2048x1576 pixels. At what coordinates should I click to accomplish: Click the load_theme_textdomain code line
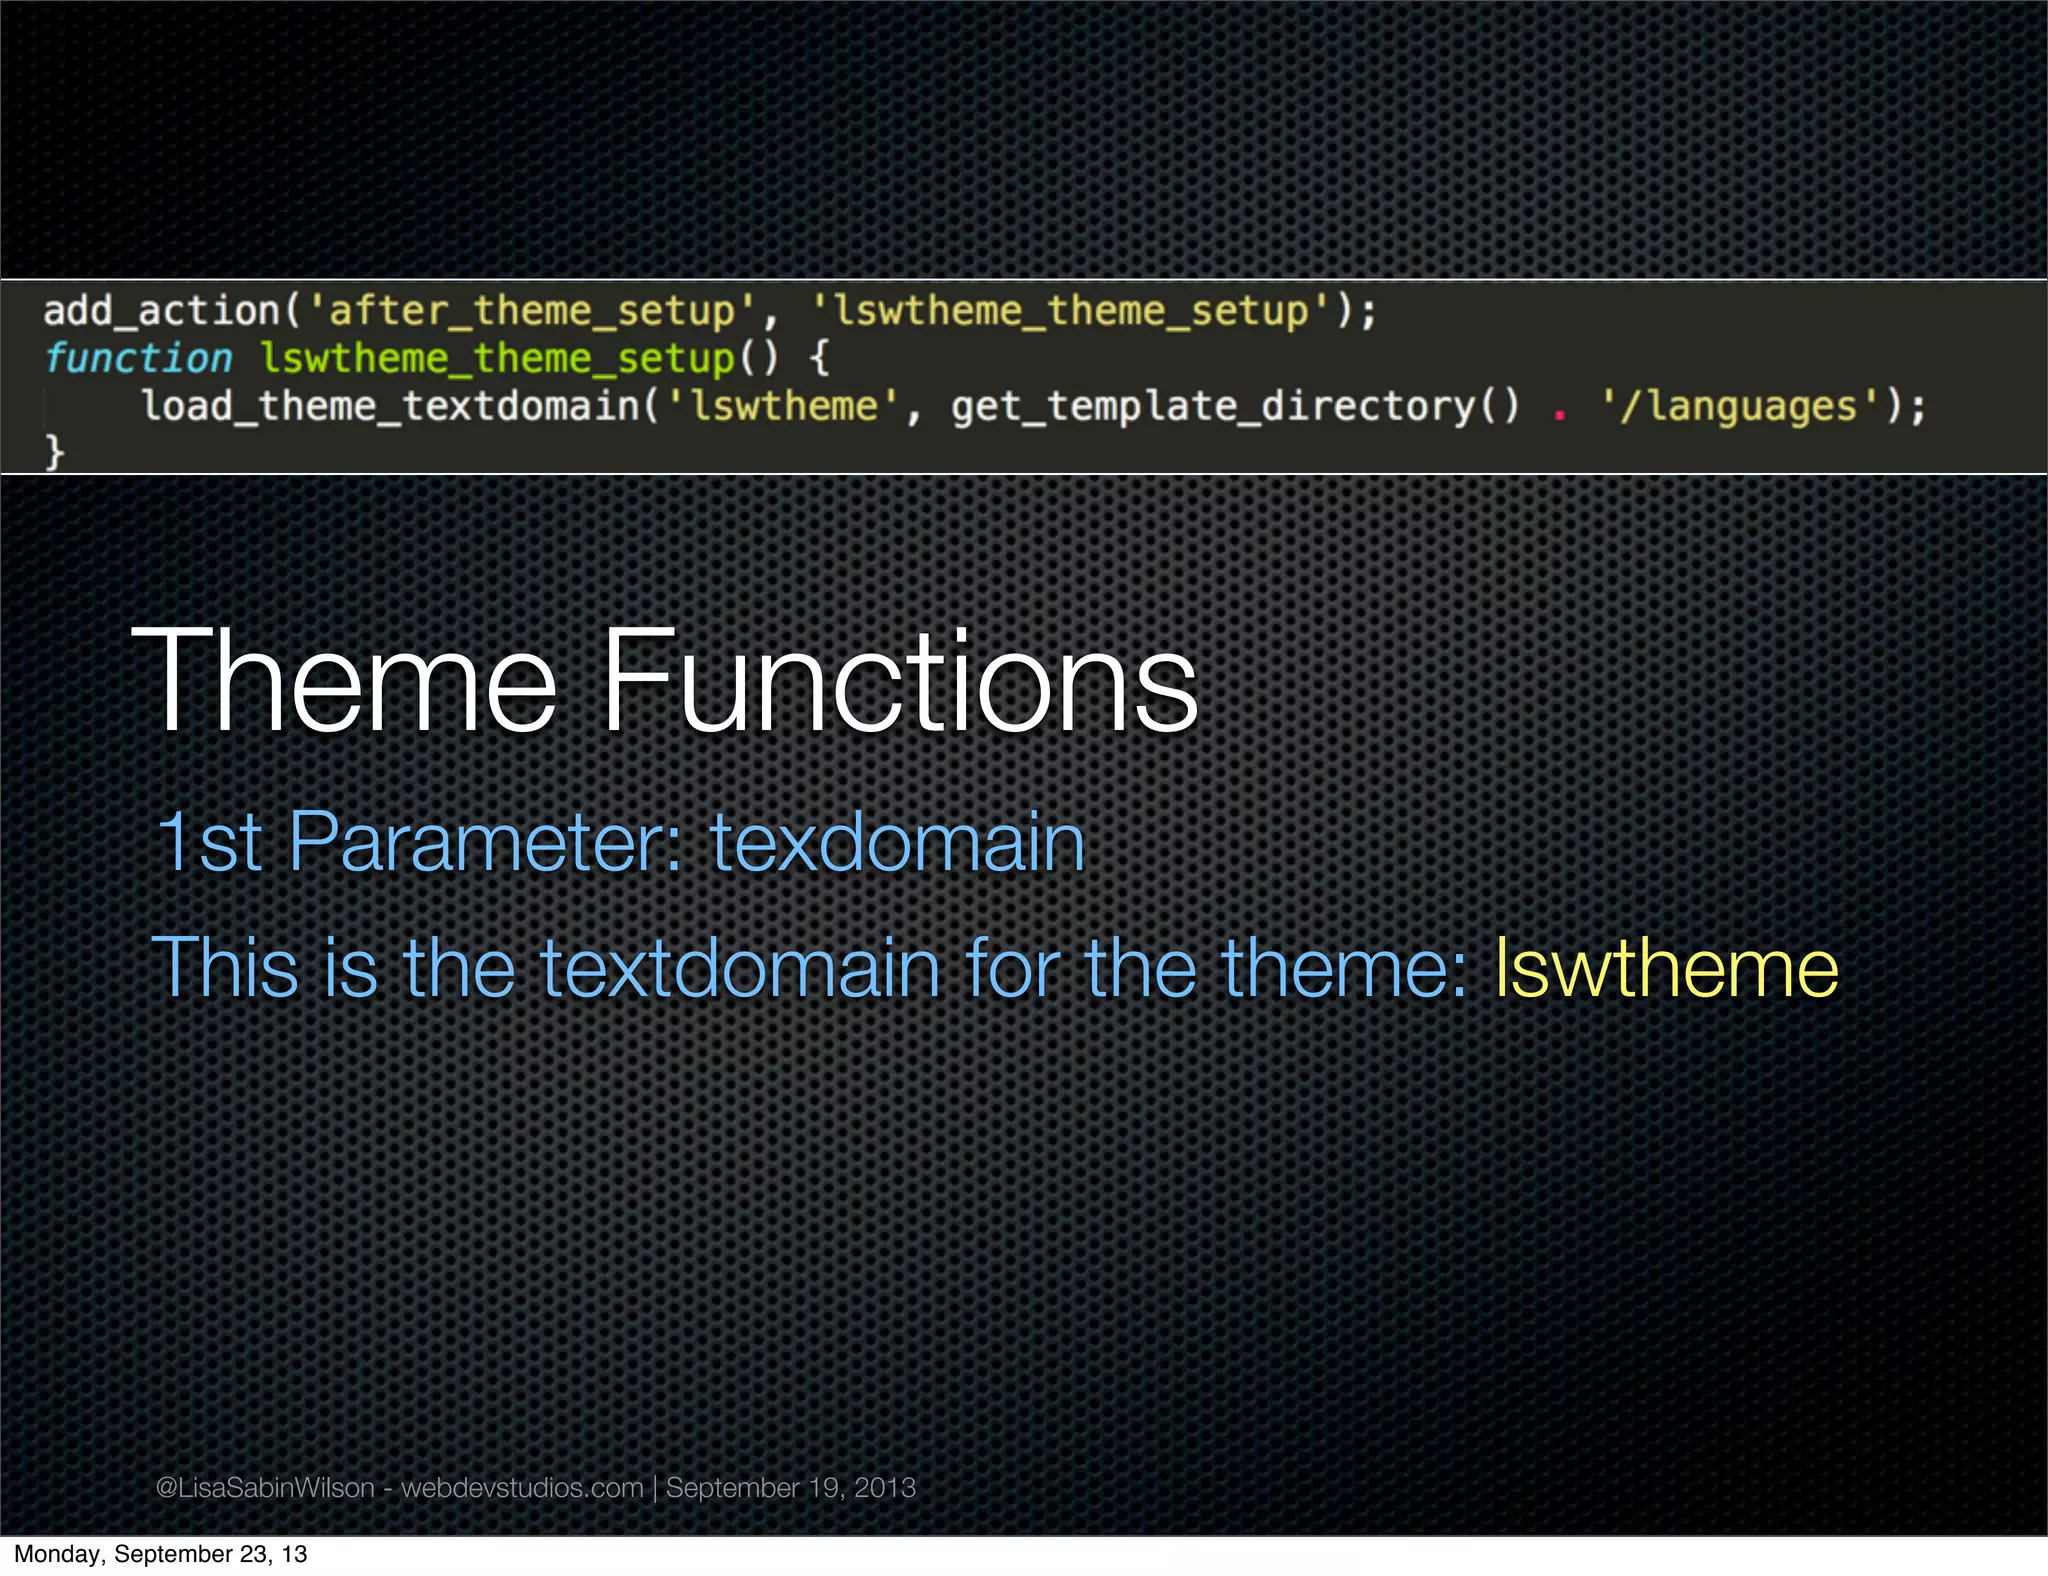1033,406
